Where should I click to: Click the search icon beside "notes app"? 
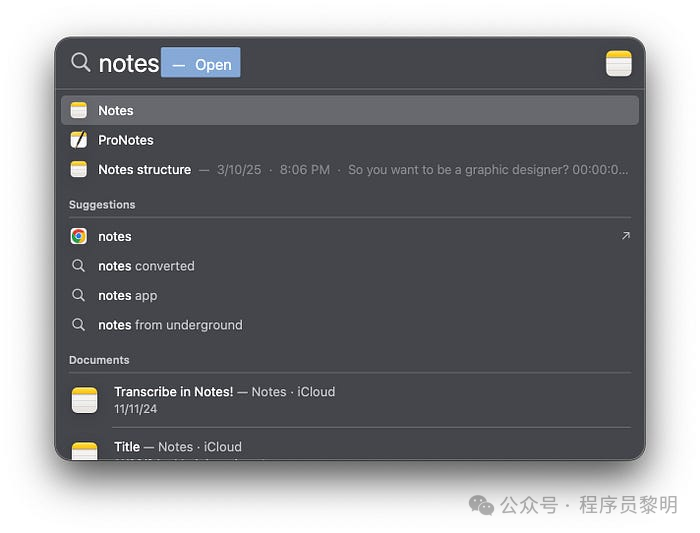pos(79,295)
